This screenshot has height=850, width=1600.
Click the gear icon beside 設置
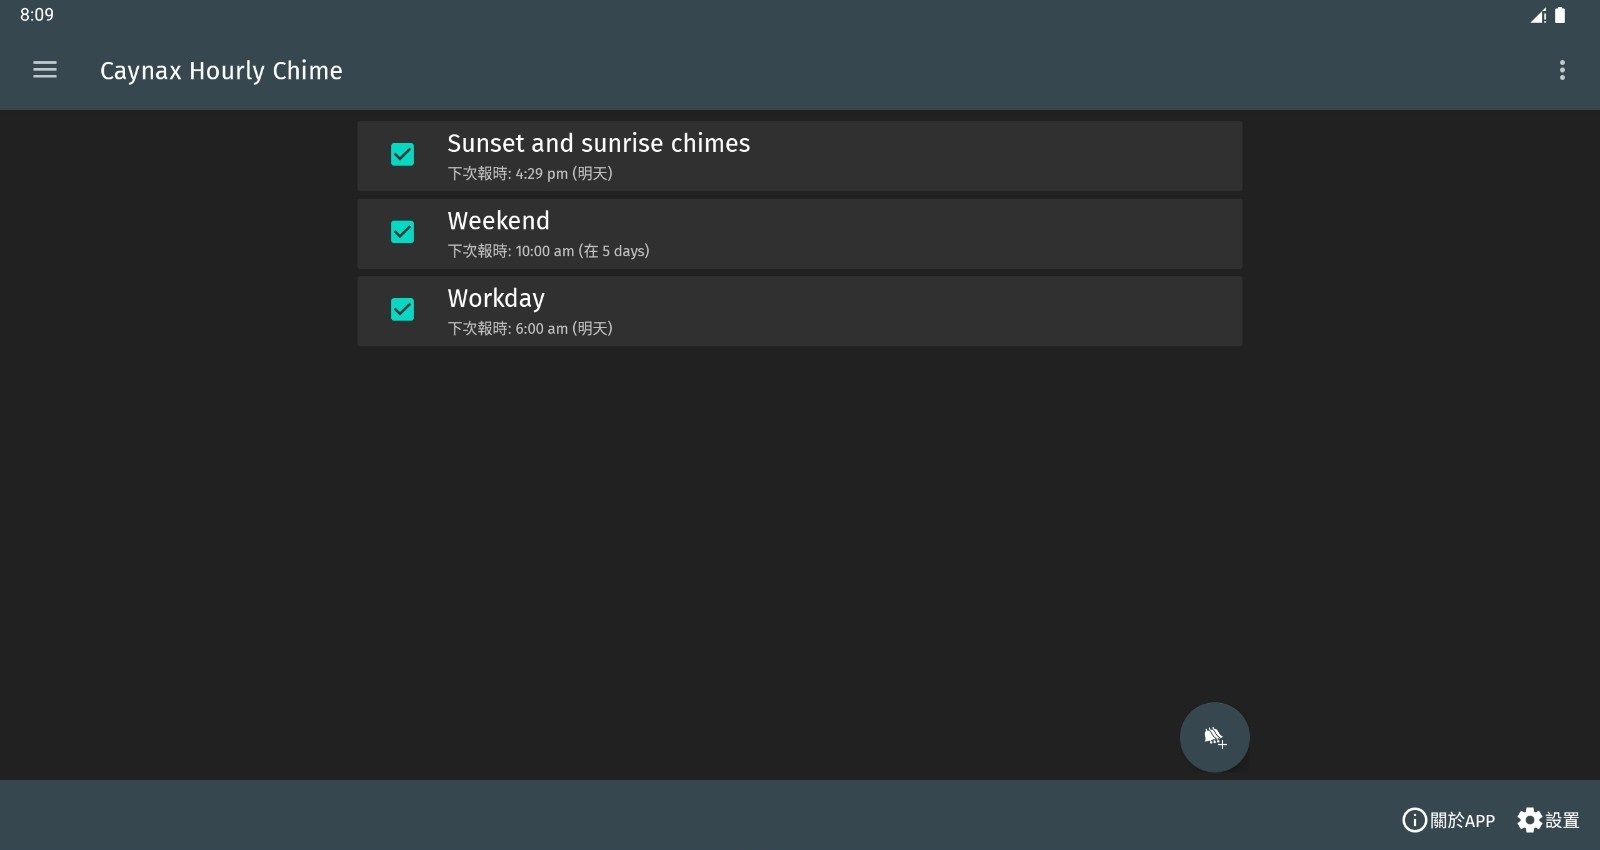1529,820
